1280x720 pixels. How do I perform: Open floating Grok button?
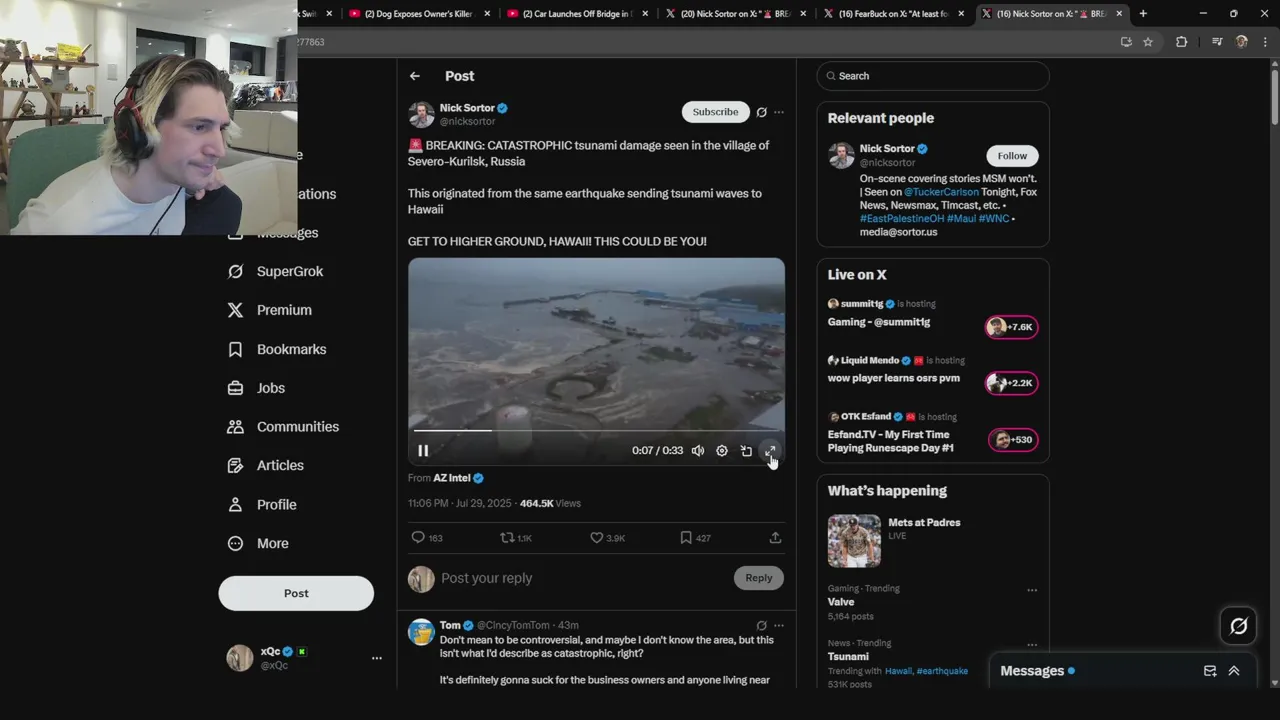(x=1239, y=626)
